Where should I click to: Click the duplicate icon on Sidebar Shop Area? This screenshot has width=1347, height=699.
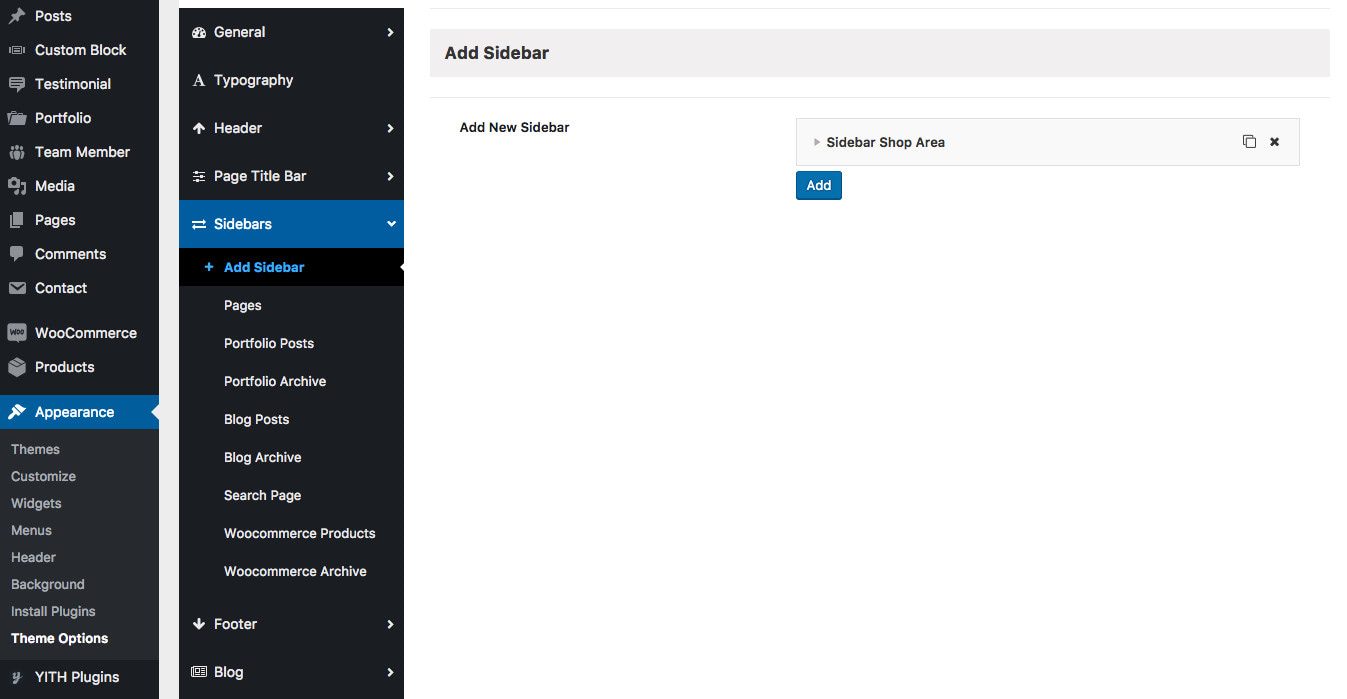(x=1249, y=142)
